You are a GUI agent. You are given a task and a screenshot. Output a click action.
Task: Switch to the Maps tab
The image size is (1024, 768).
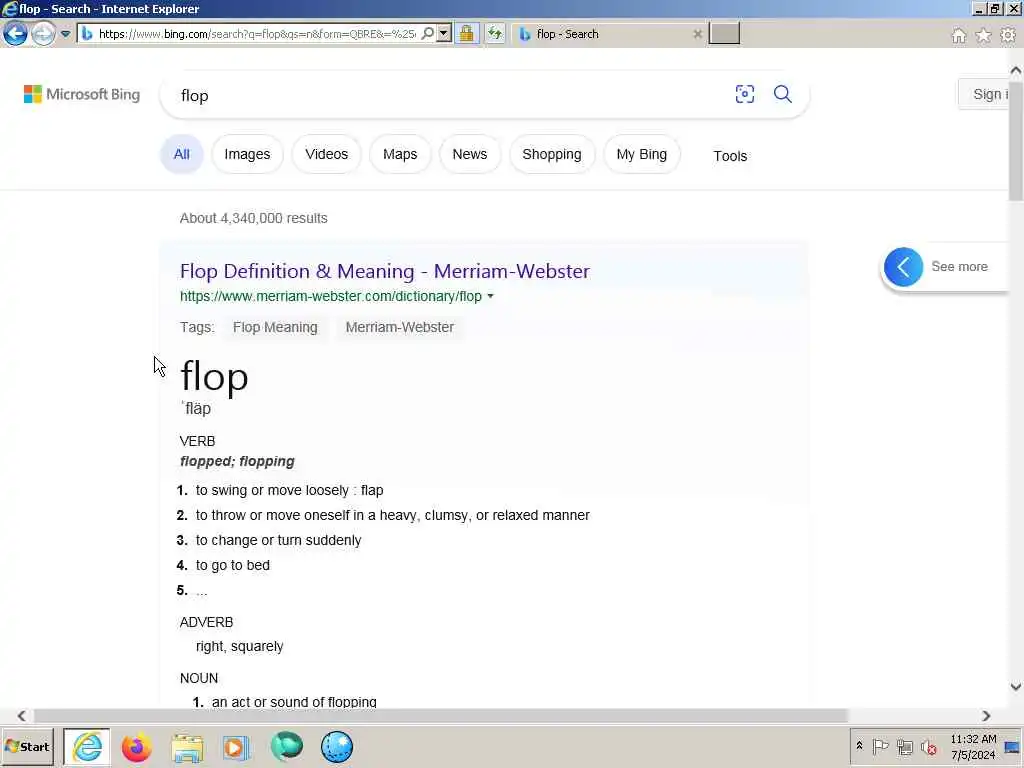coord(400,154)
